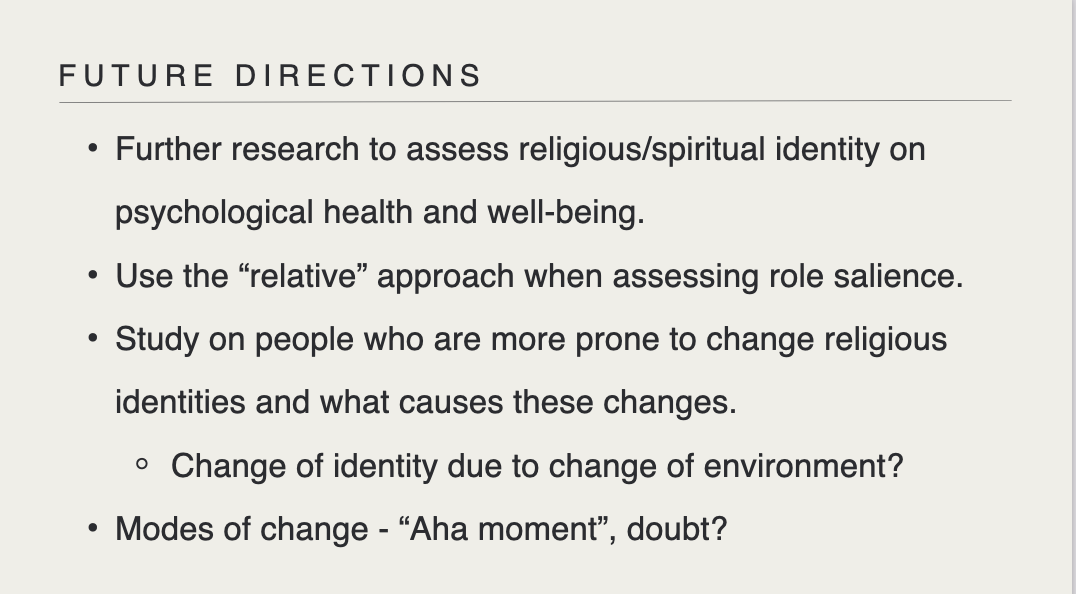Click the horizontal divider line under the title
Viewport: 1076px width, 594px height.
(535, 101)
